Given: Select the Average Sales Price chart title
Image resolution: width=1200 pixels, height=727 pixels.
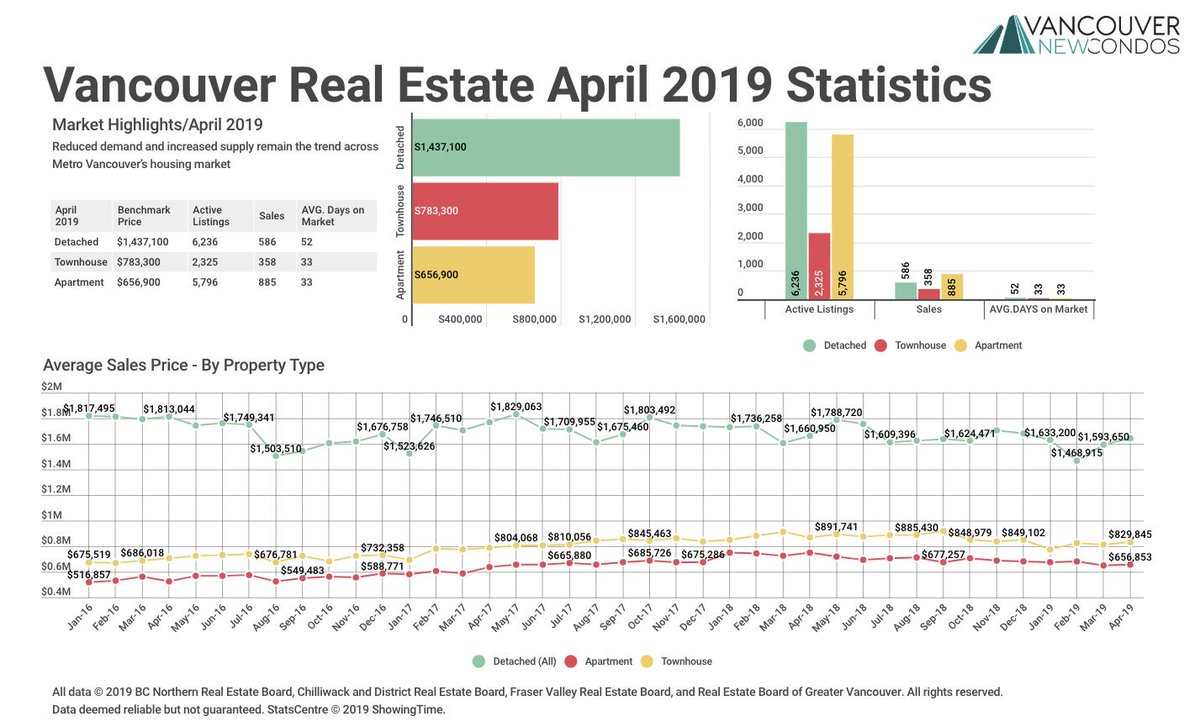Looking at the screenshot, I should point(183,365).
